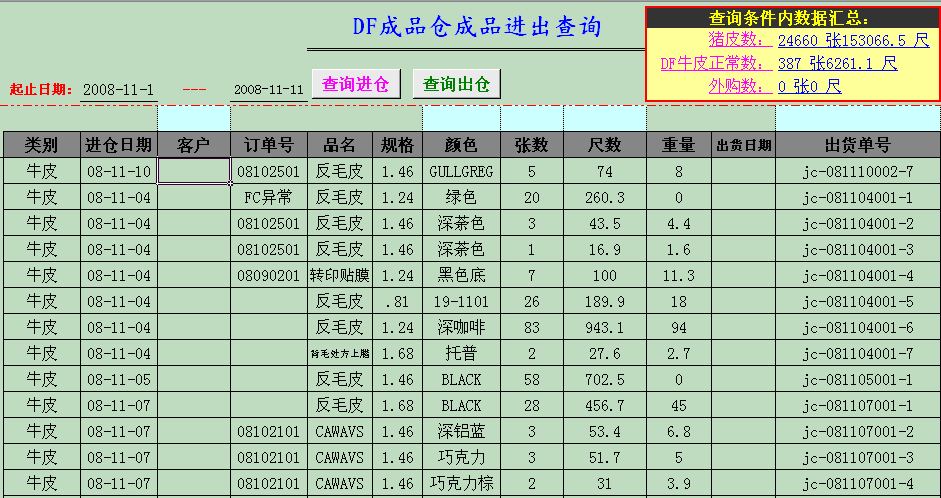
Task: Click the 颜色 column header
Action: click(x=461, y=145)
